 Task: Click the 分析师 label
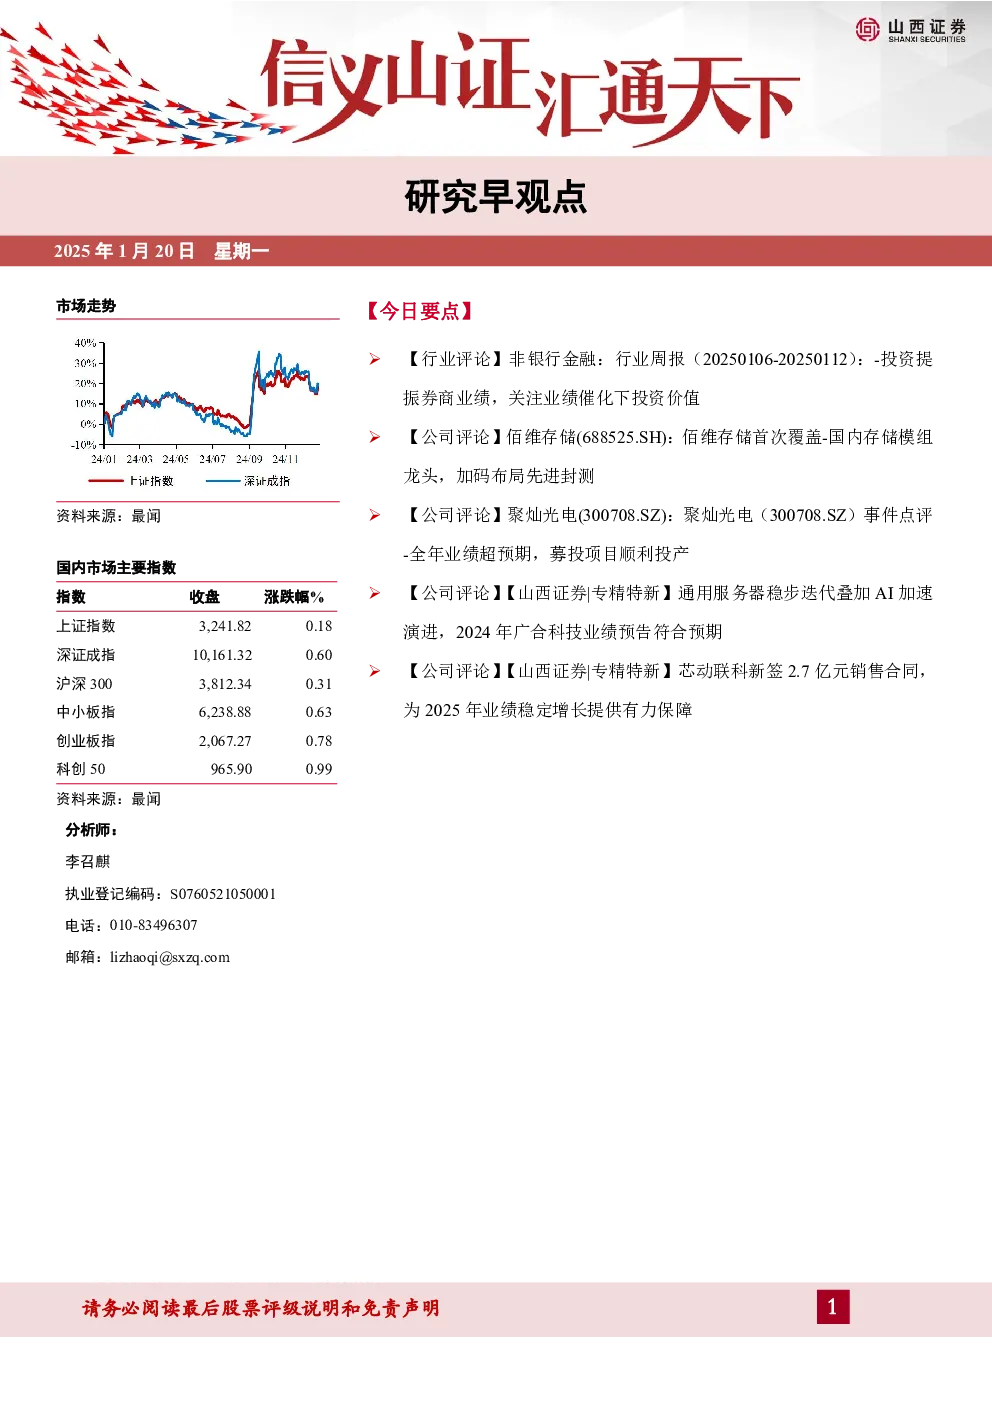point(92,830)
